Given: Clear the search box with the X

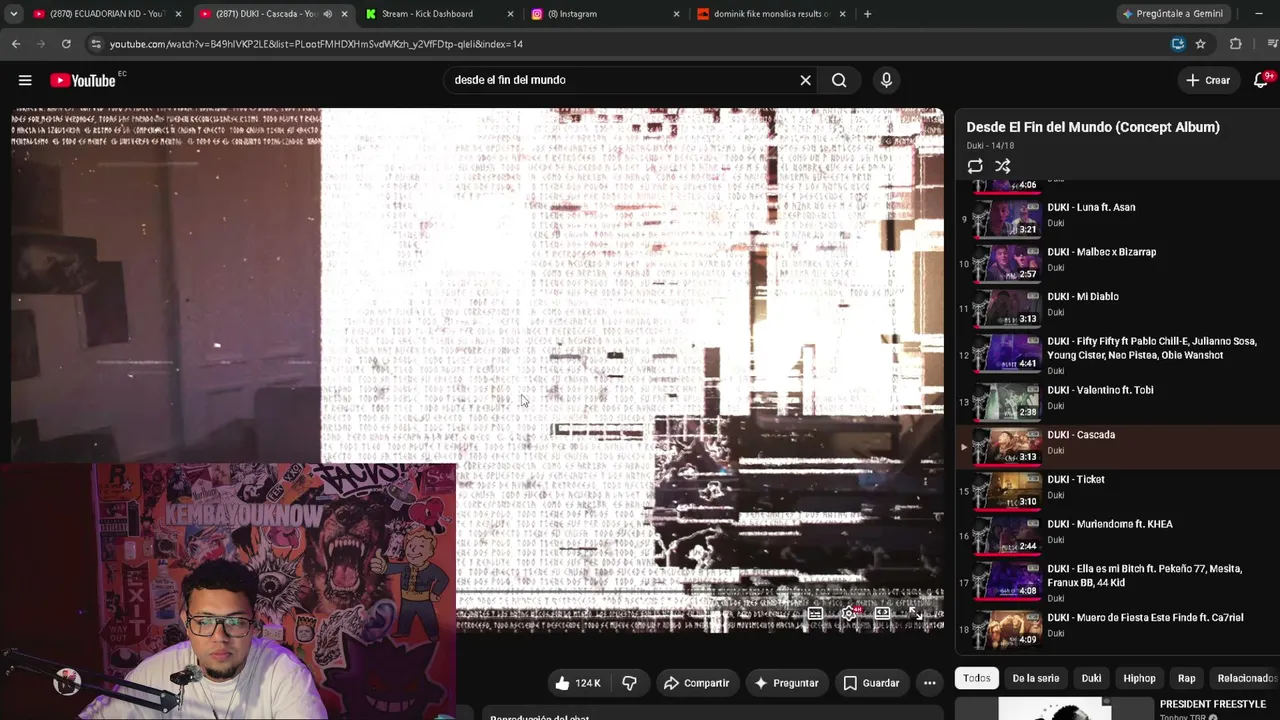Looking at the screenshot, I should click(x=805, y=80).
